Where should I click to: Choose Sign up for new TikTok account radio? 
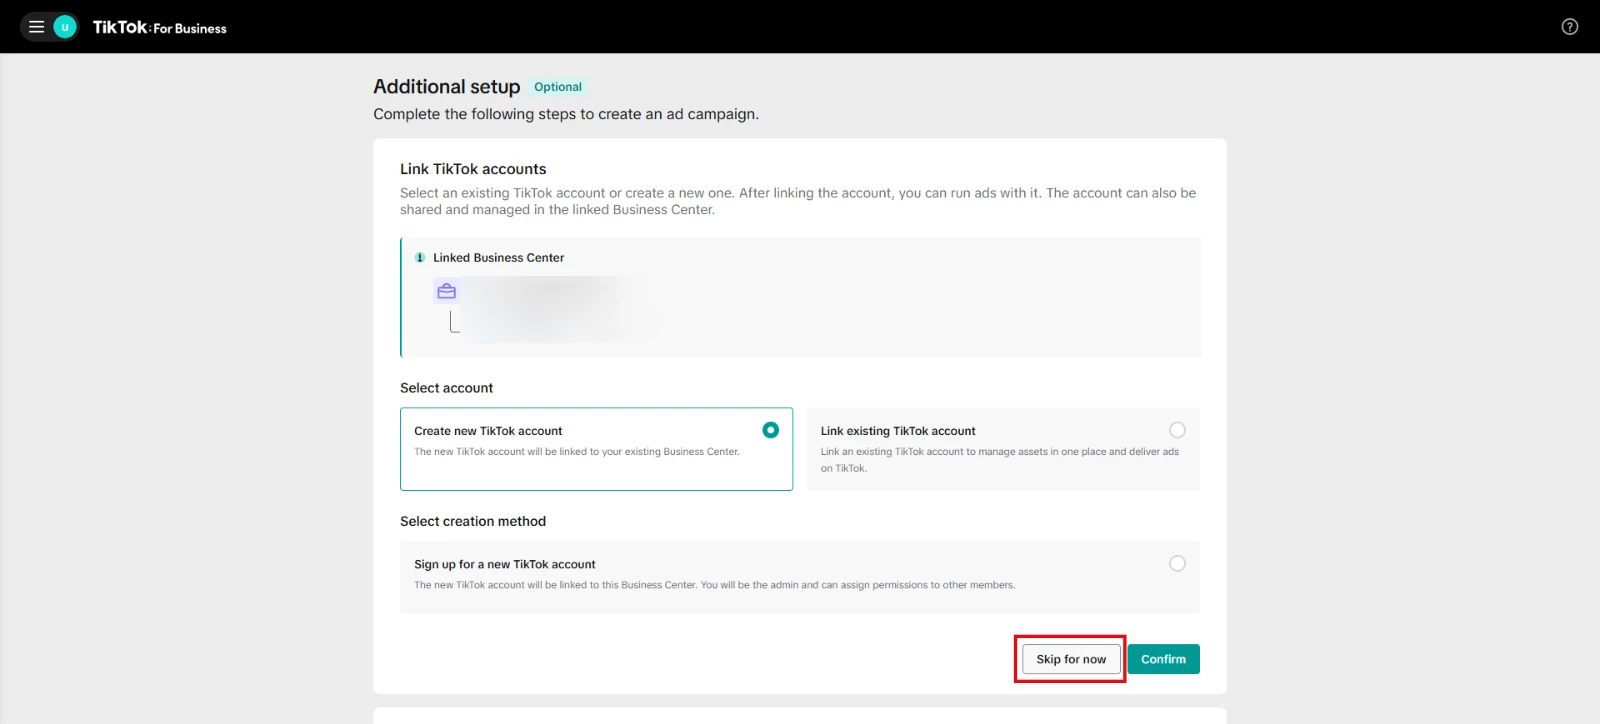pos(1177,564)
